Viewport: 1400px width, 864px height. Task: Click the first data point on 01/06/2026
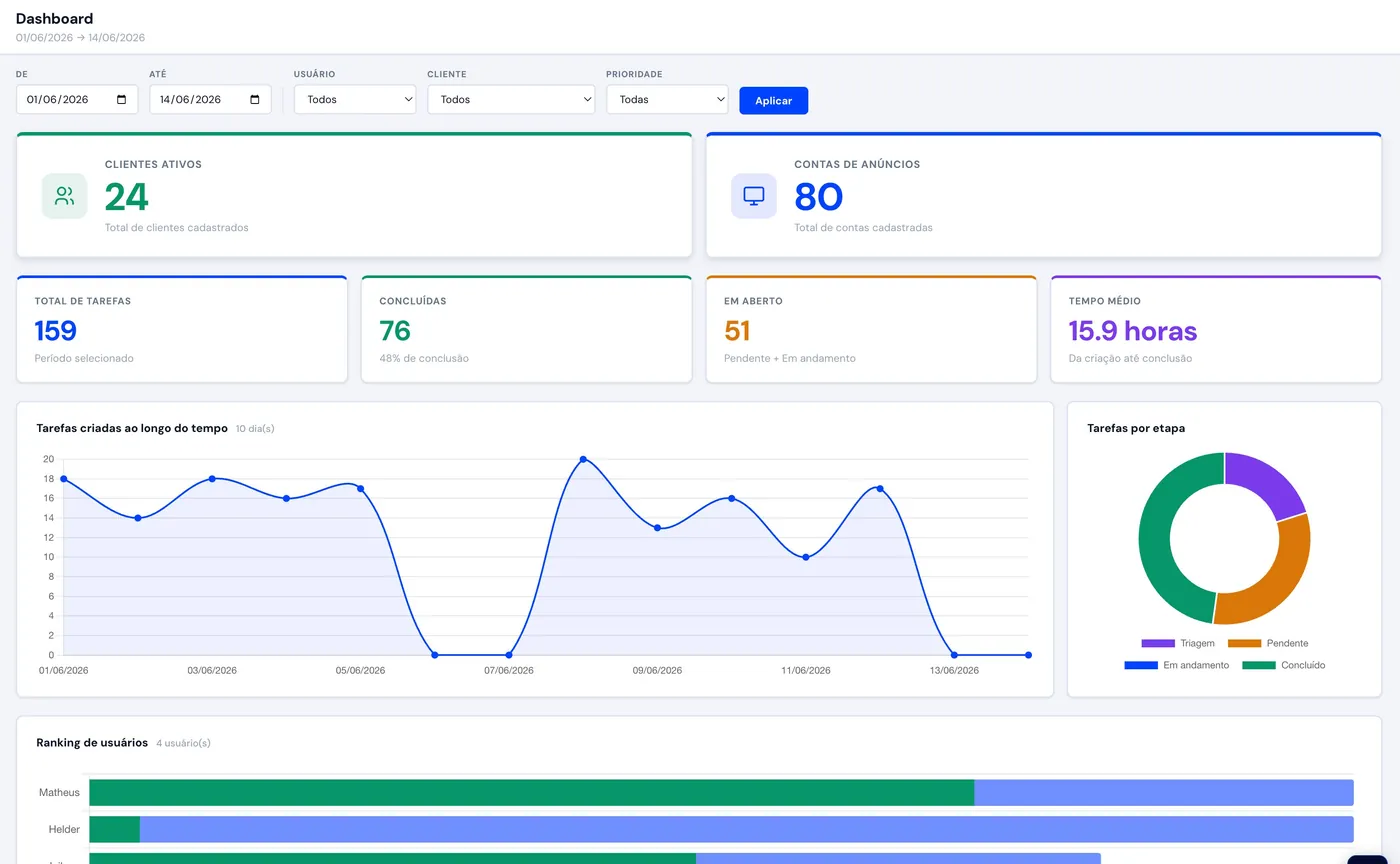[x=64, y=479]
